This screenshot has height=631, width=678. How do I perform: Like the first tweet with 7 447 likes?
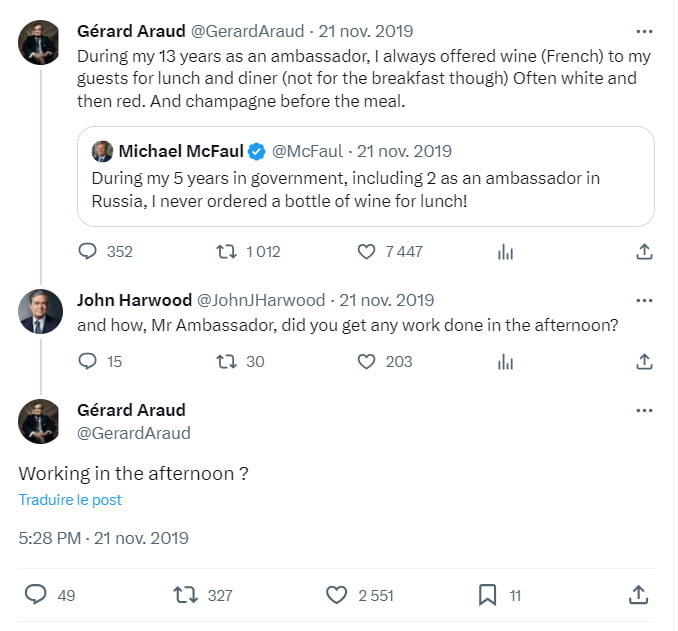(366, 252)
